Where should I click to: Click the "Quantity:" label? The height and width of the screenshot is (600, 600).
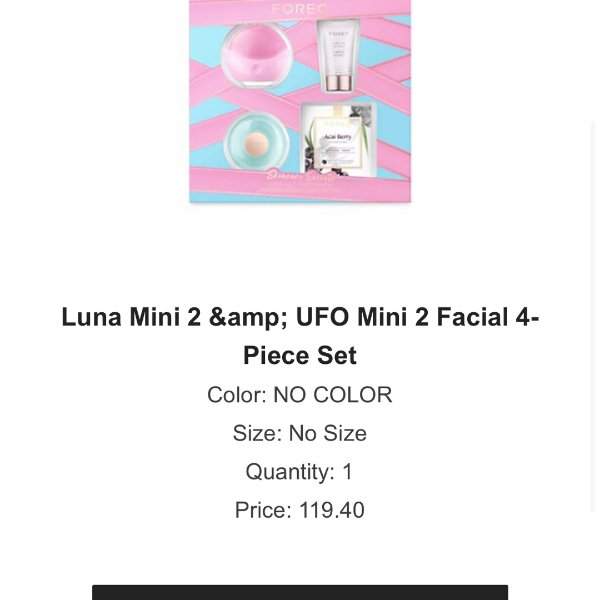[x=290, y=471]
